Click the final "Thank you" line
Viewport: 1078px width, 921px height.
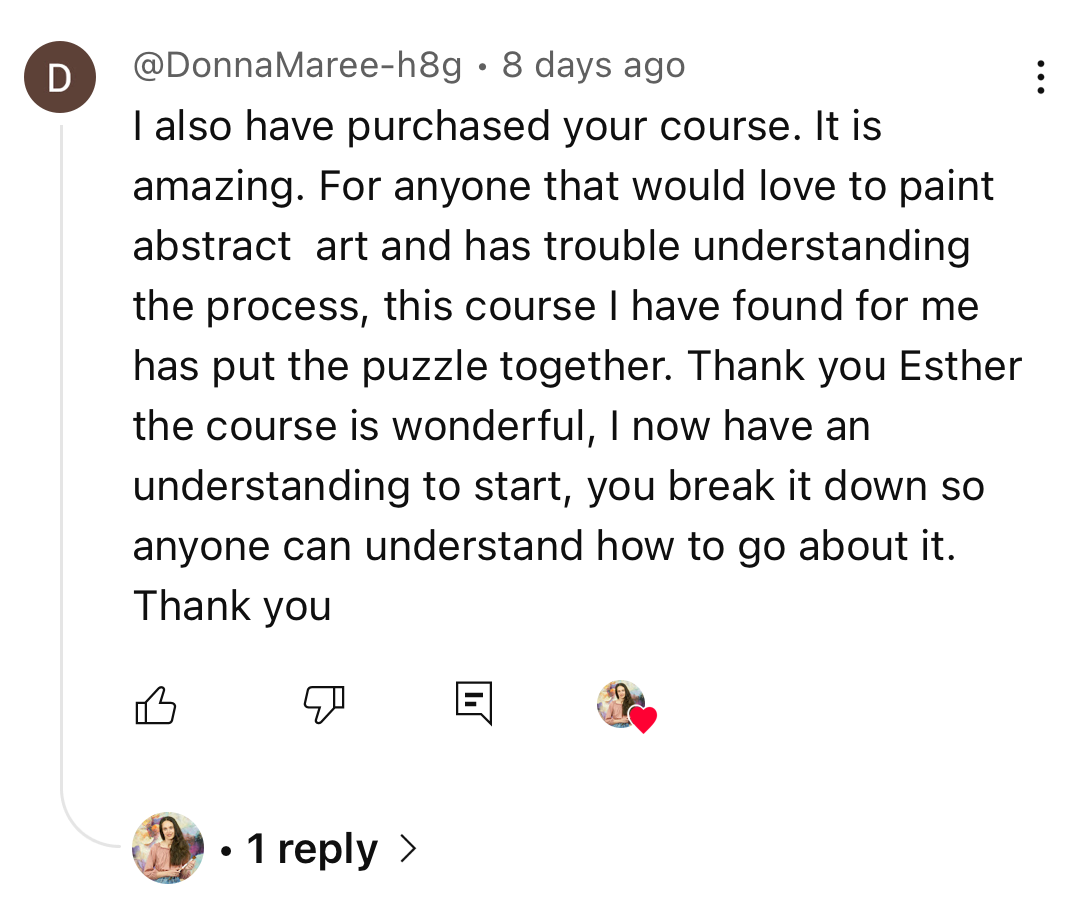click(232, 606)
